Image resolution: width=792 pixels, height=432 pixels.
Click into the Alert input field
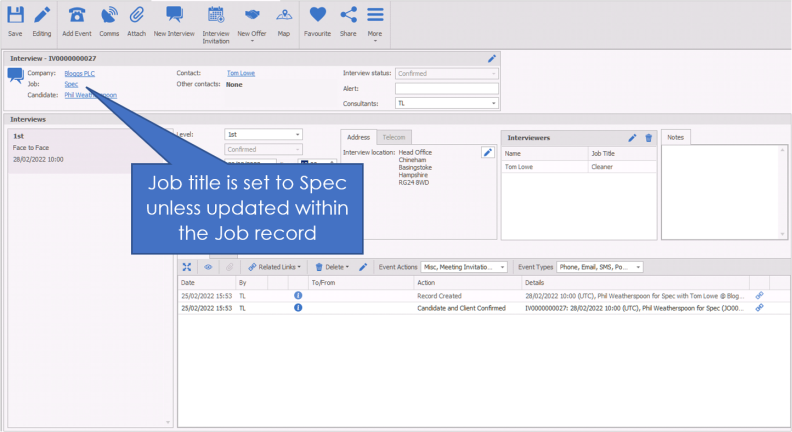pyautogui.click(x=446, y=88)
